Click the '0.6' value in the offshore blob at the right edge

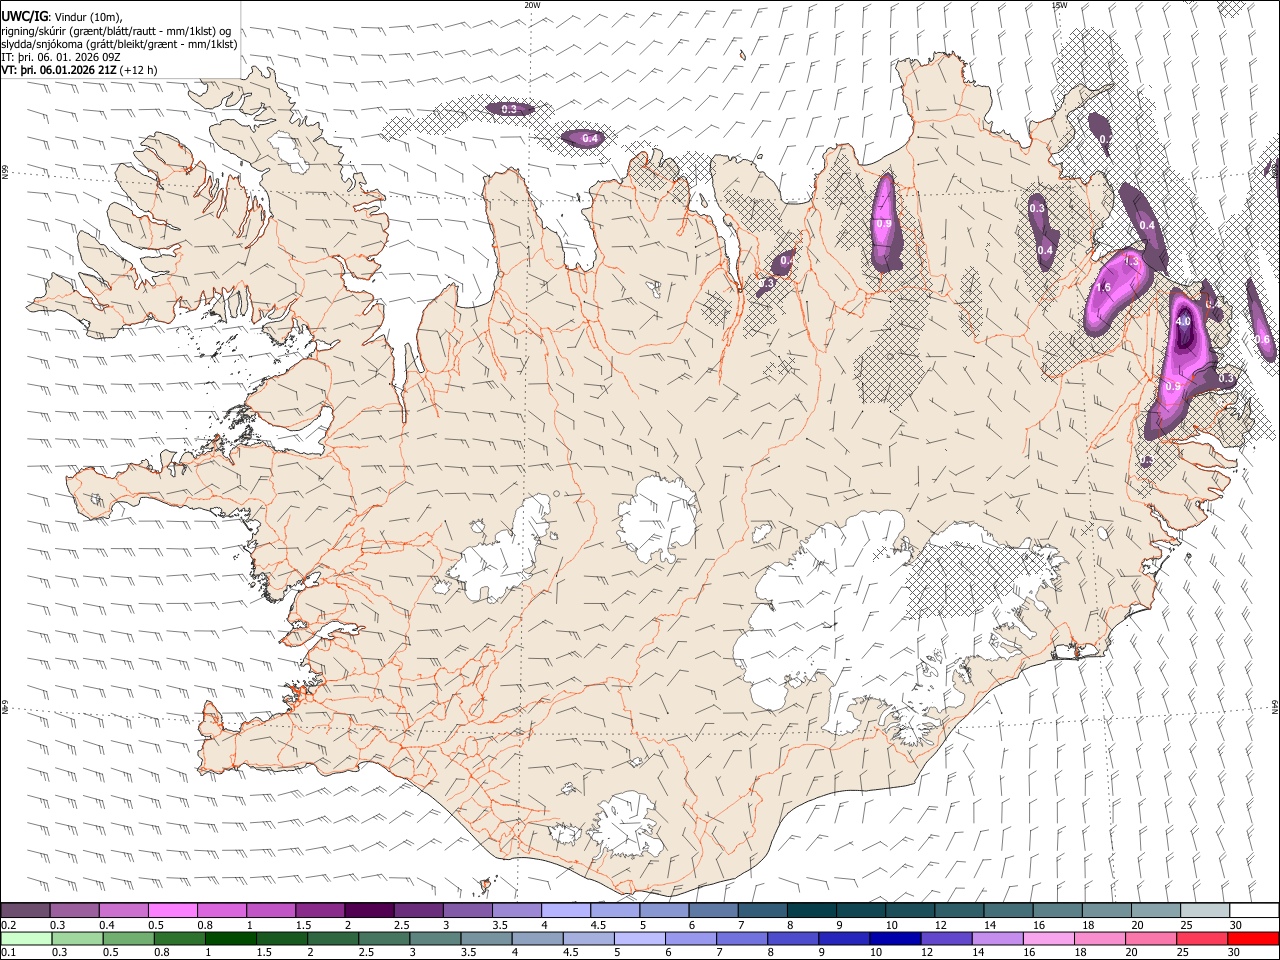pyautogui.click(x=1262, y=340)
